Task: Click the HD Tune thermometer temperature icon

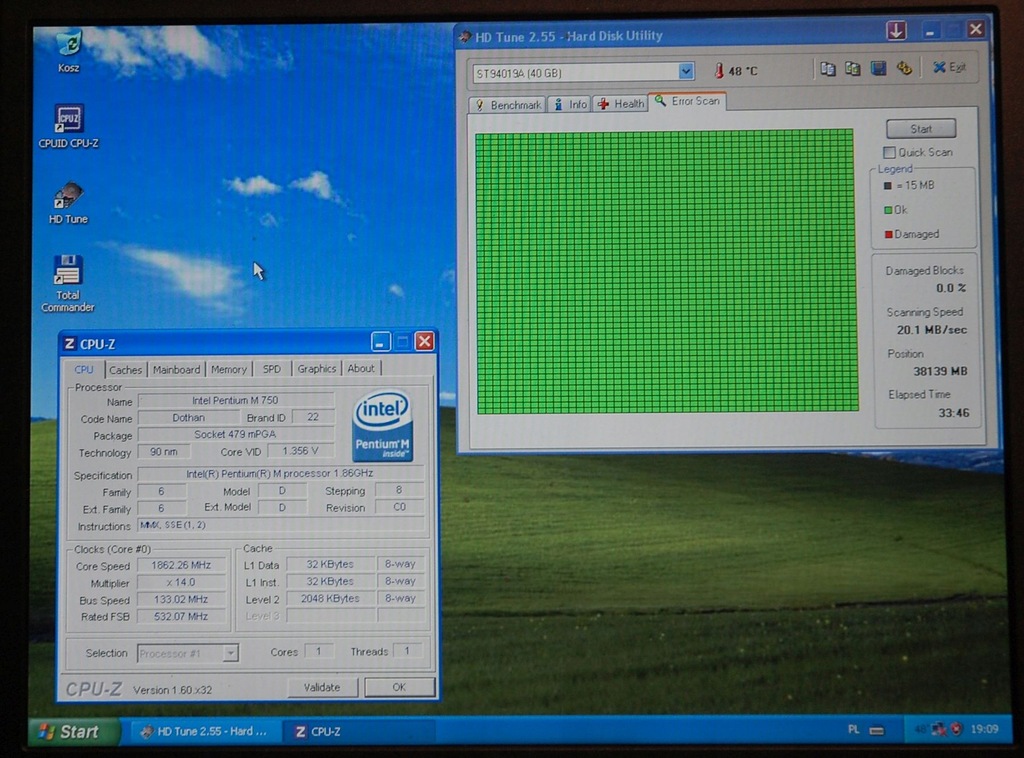Action: 719,71
